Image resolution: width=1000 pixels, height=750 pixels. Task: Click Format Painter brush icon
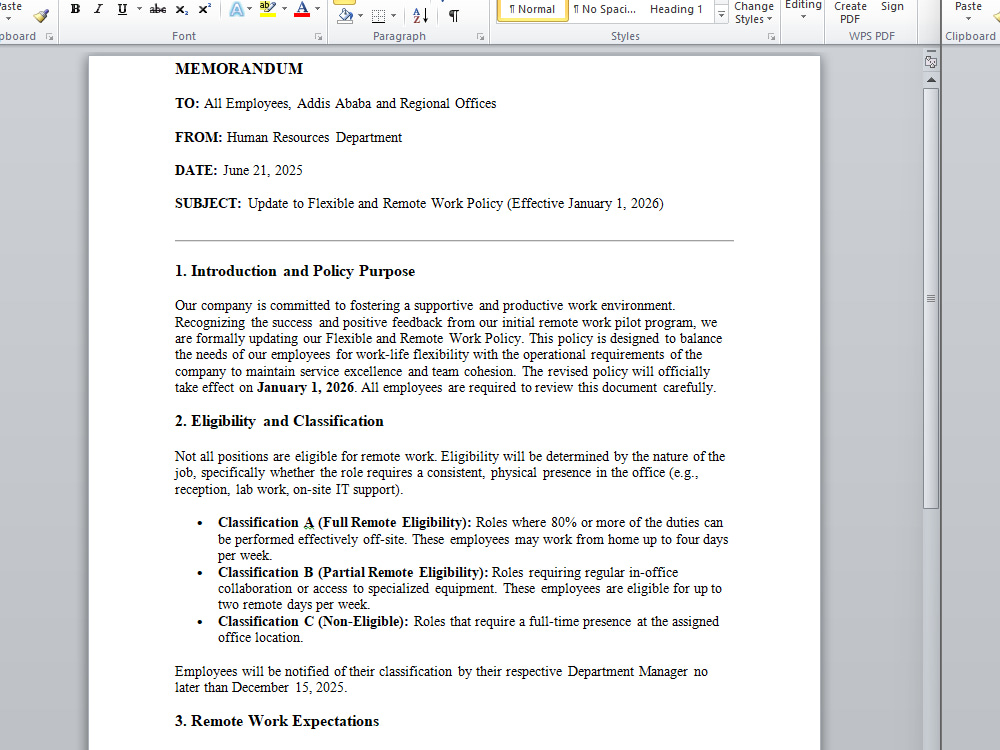42,15
